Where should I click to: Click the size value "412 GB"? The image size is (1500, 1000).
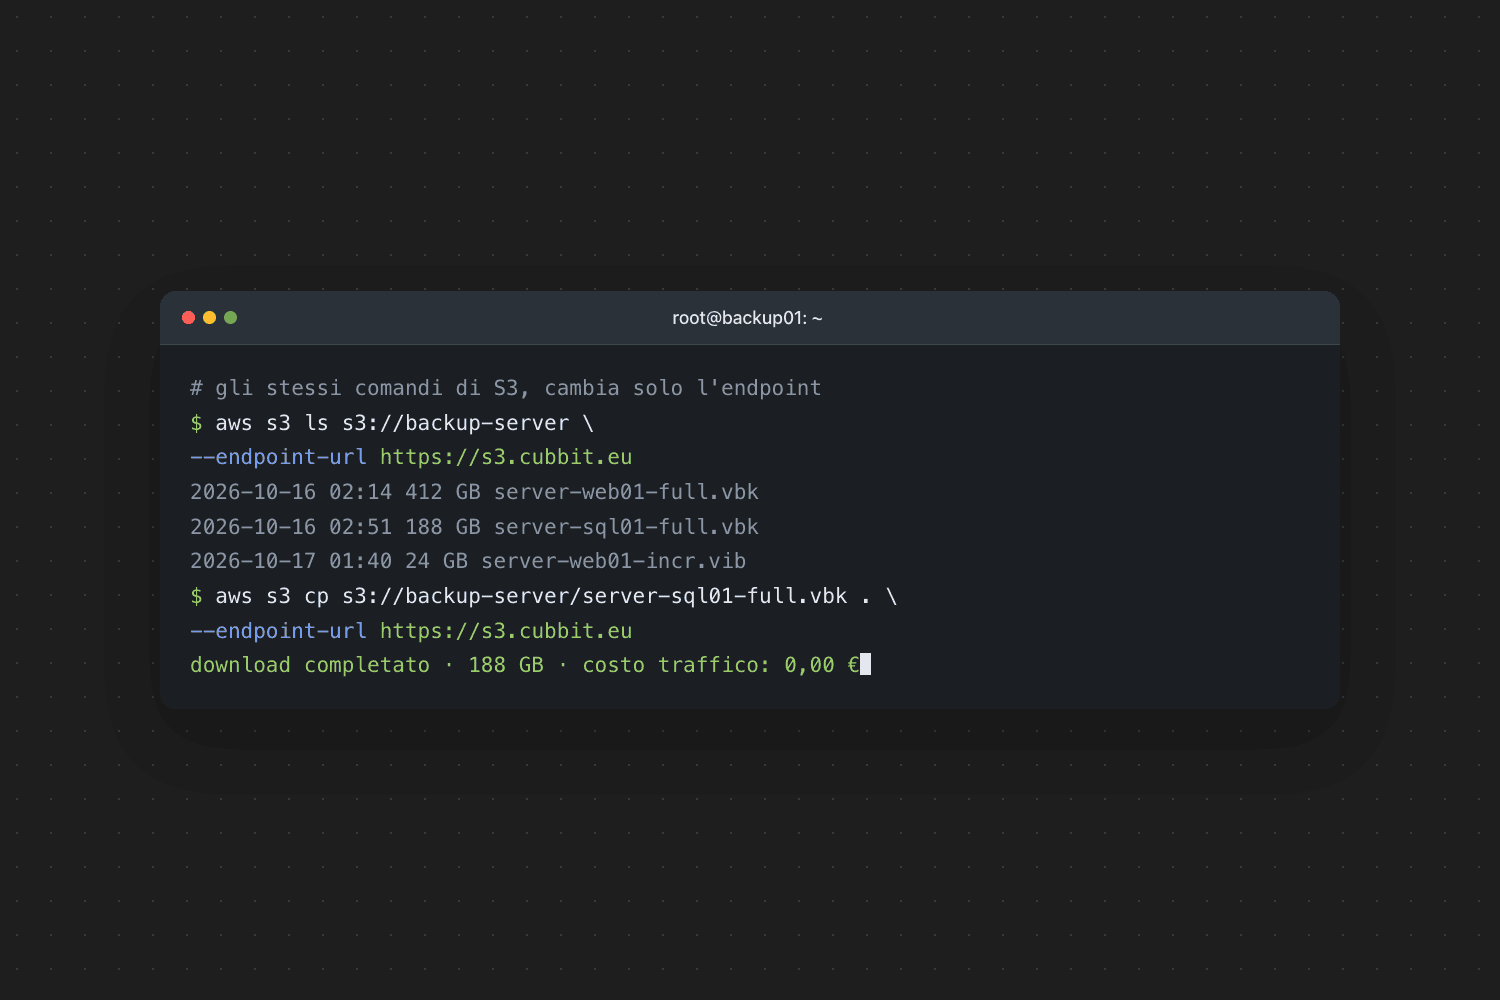tap(443, 492)
